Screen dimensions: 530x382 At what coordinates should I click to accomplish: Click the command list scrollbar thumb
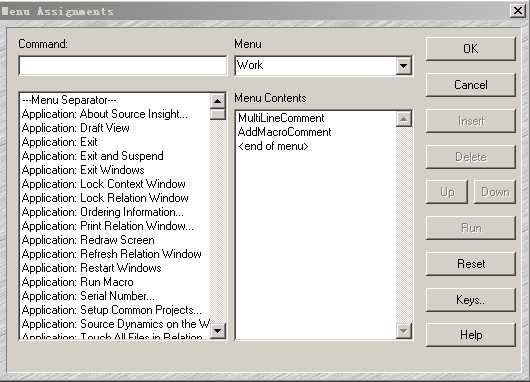click(217, 114)
